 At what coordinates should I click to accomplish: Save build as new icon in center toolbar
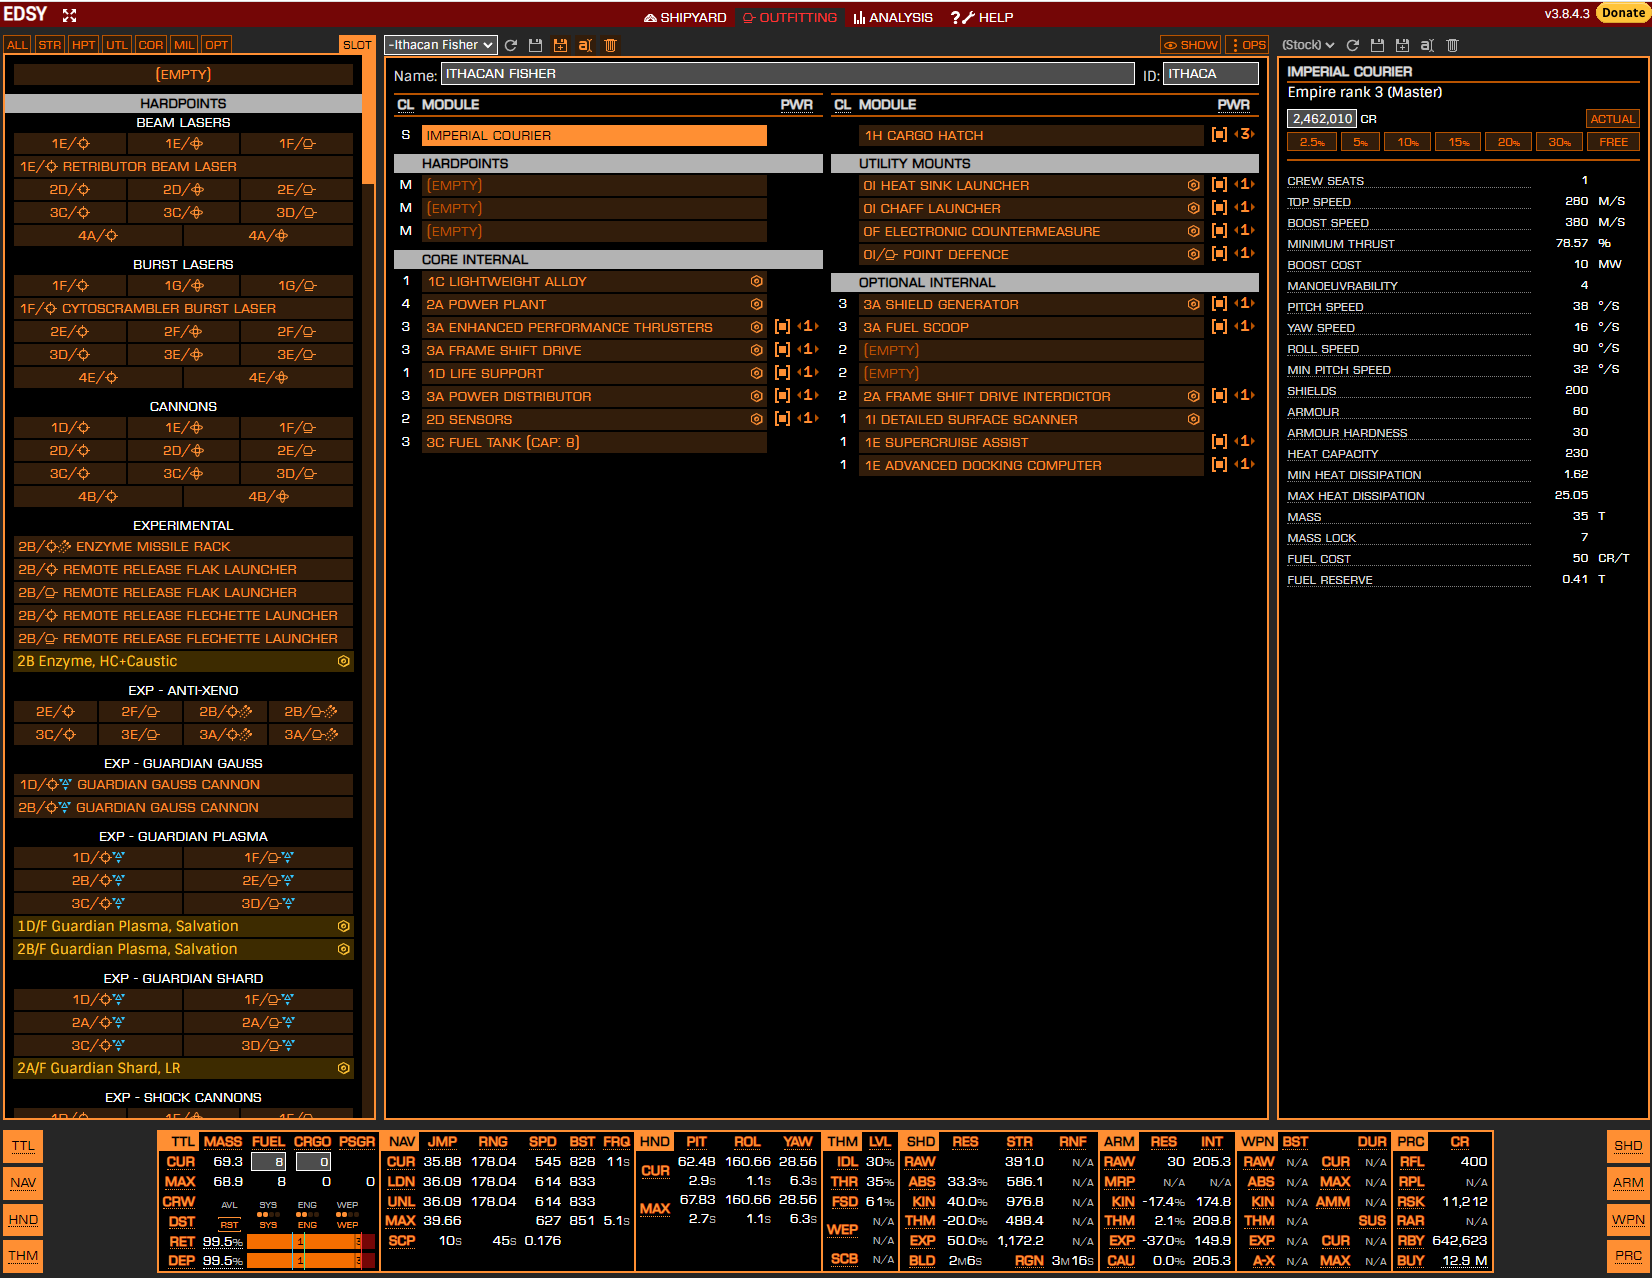tap(560, 45)
